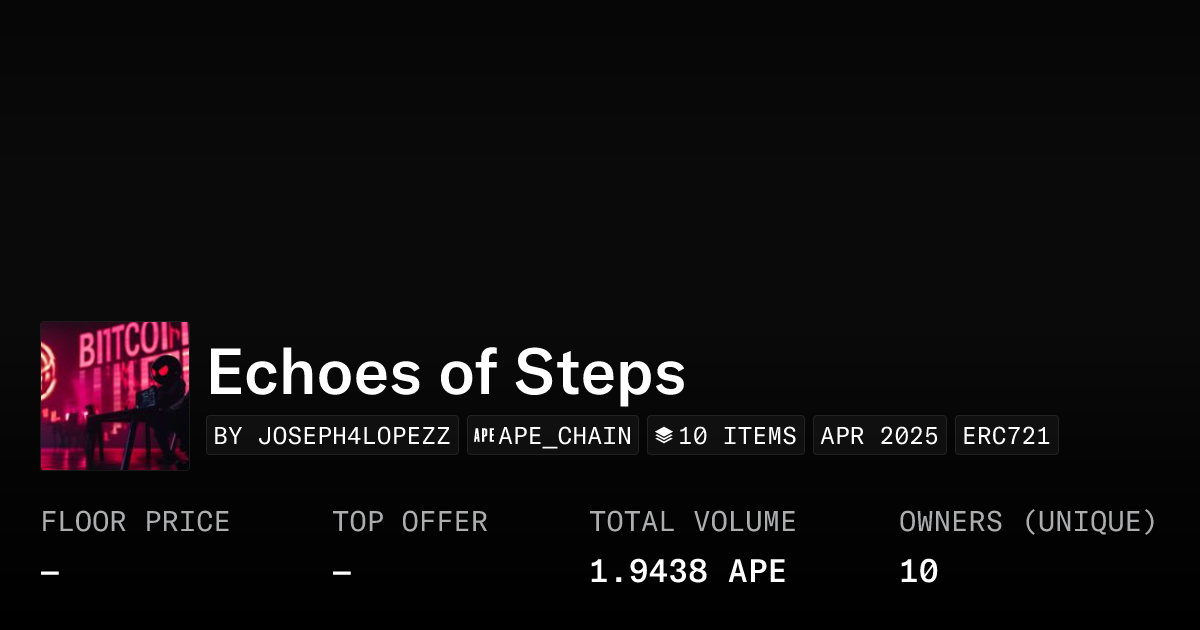This screenshot has height=630, width=1200.
Task: Open creator JOSEPH4LOPEZZ profile badge
Action: [x=332, y=436]
